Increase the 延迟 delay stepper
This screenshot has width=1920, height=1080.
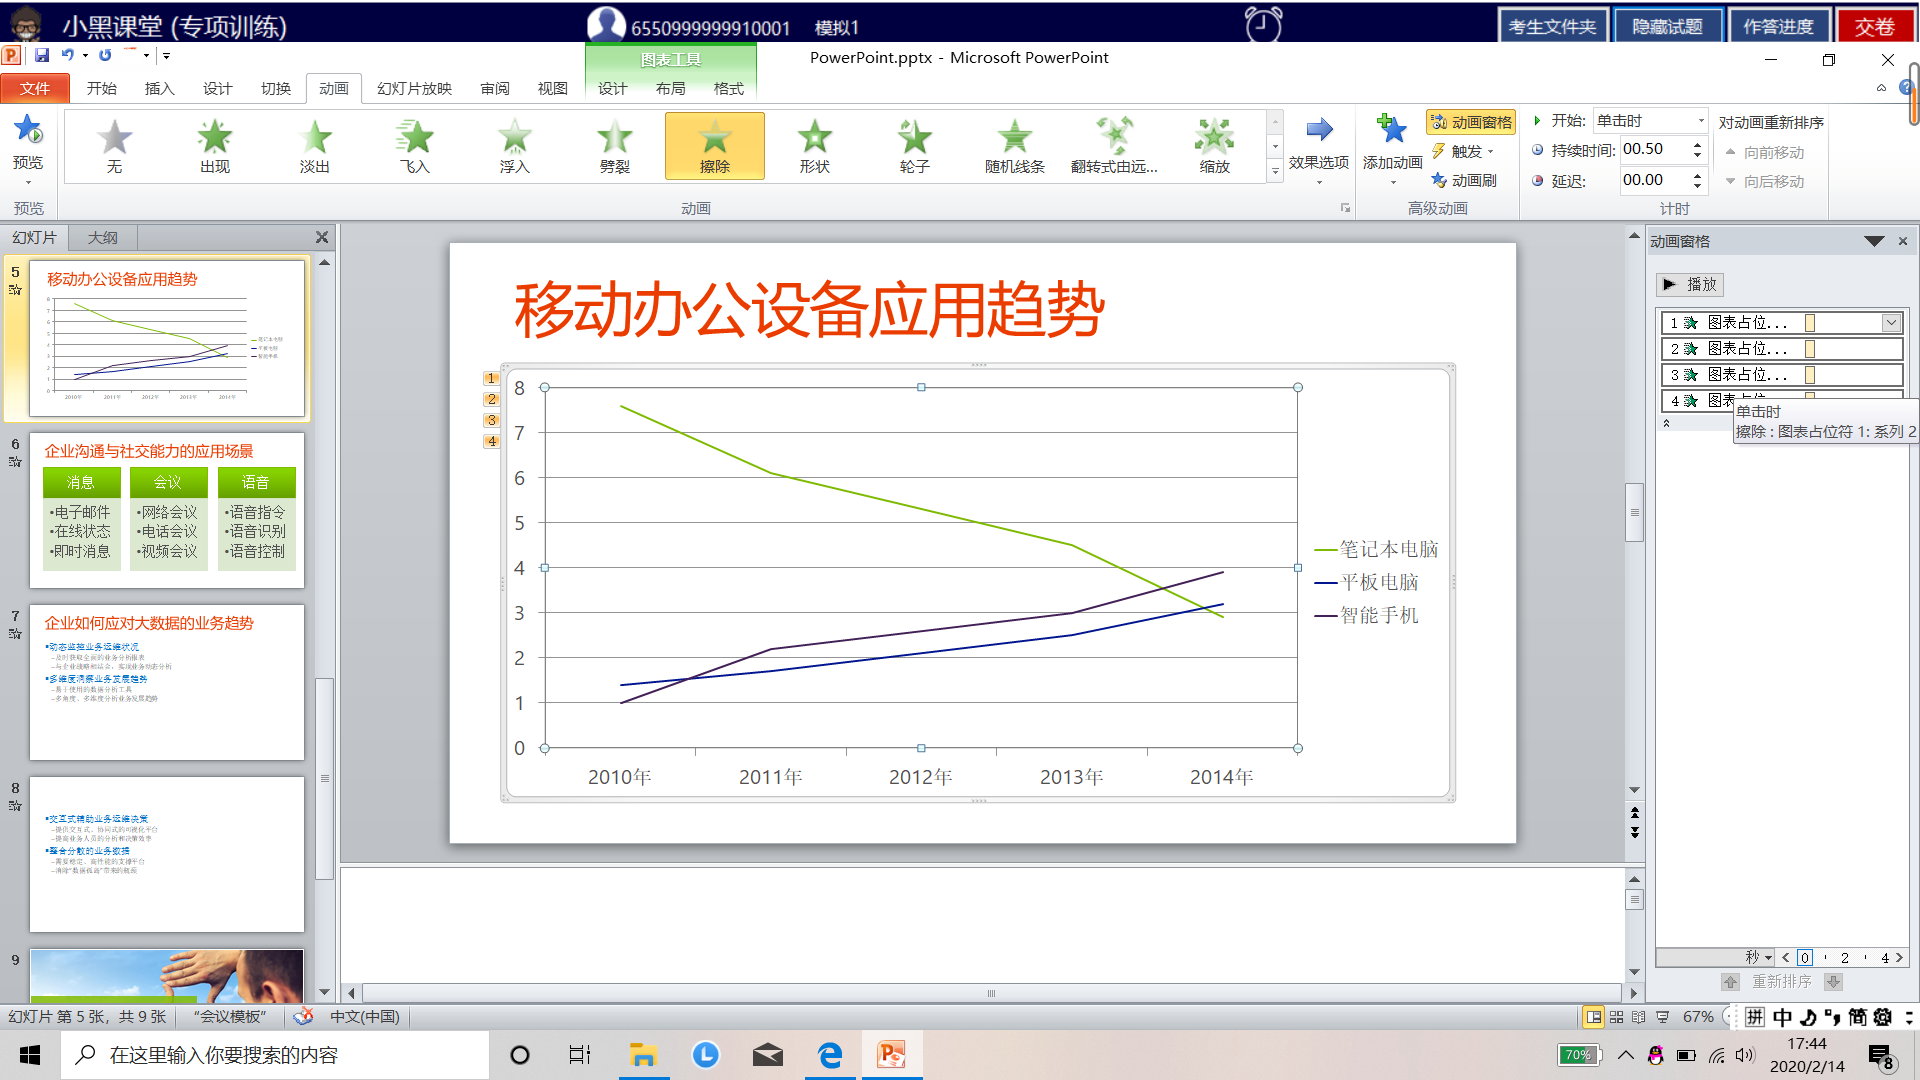pyautogui.click(x=1697, y=175)
